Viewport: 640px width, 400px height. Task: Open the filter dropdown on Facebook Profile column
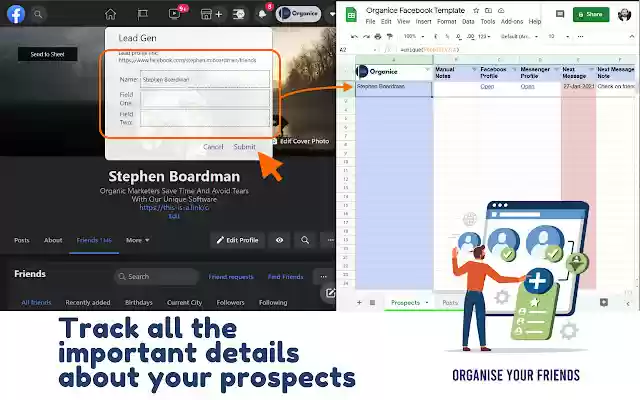514,69
